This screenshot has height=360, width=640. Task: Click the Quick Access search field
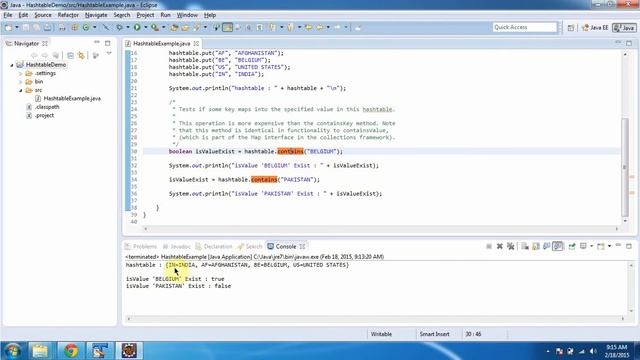(524, 27)
